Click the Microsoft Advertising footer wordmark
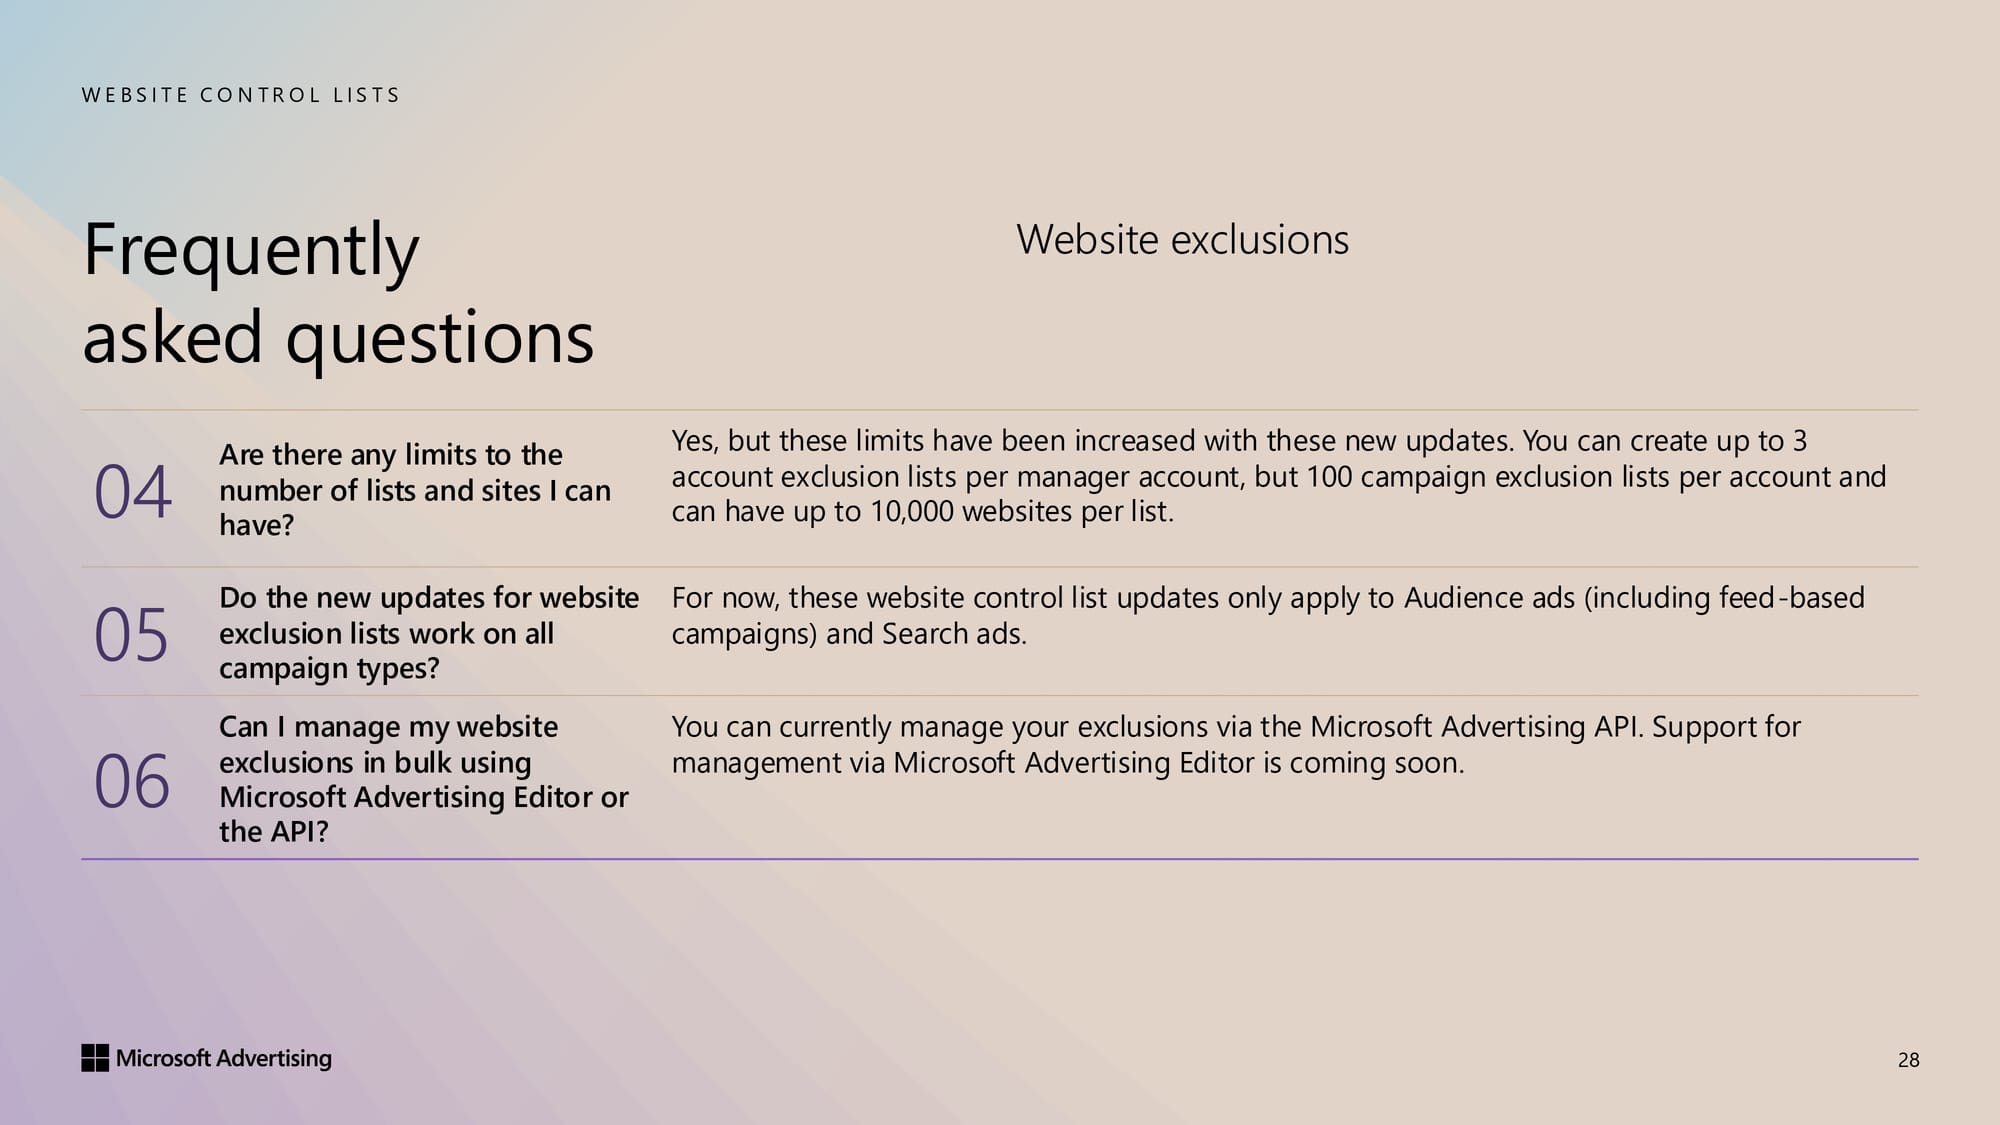 pos(223,1058)
